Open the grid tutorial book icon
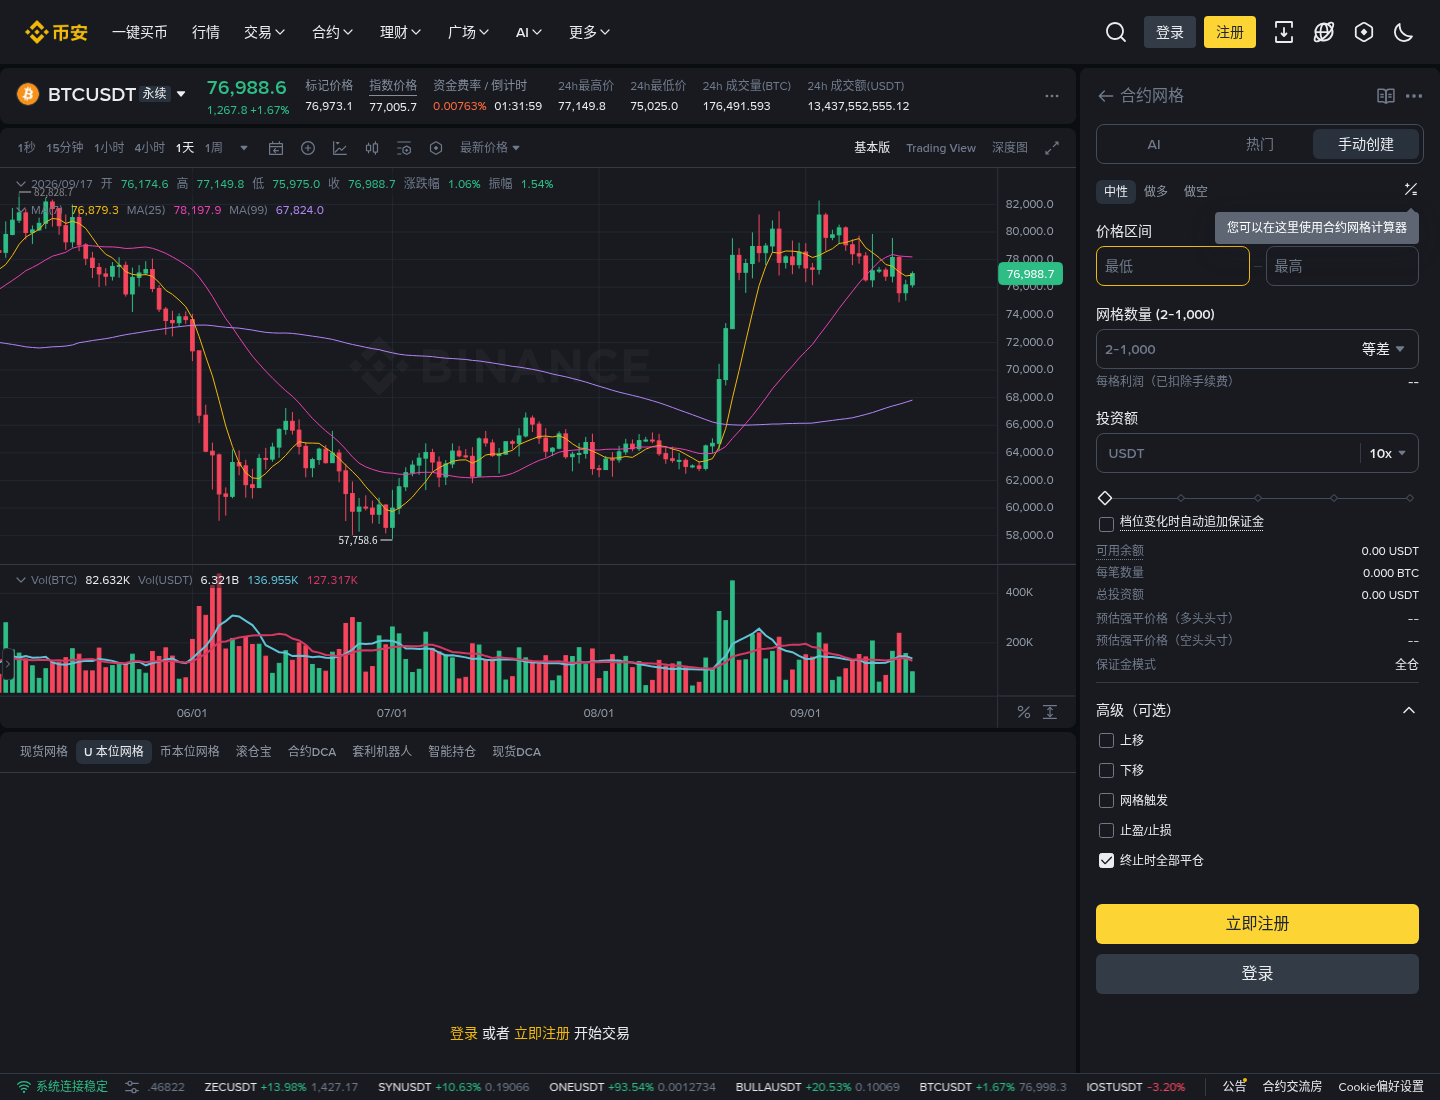 tap(1386, 96)
